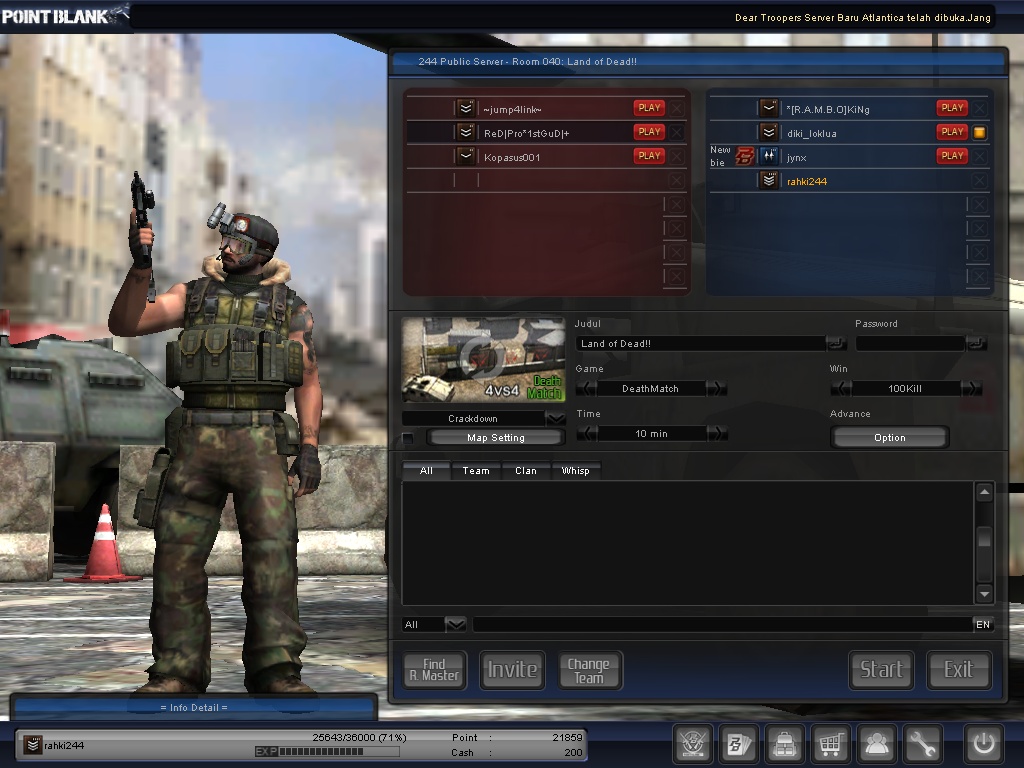1024x768 pixels.
Task: Click the power quit icon
Action: (984, 743)
